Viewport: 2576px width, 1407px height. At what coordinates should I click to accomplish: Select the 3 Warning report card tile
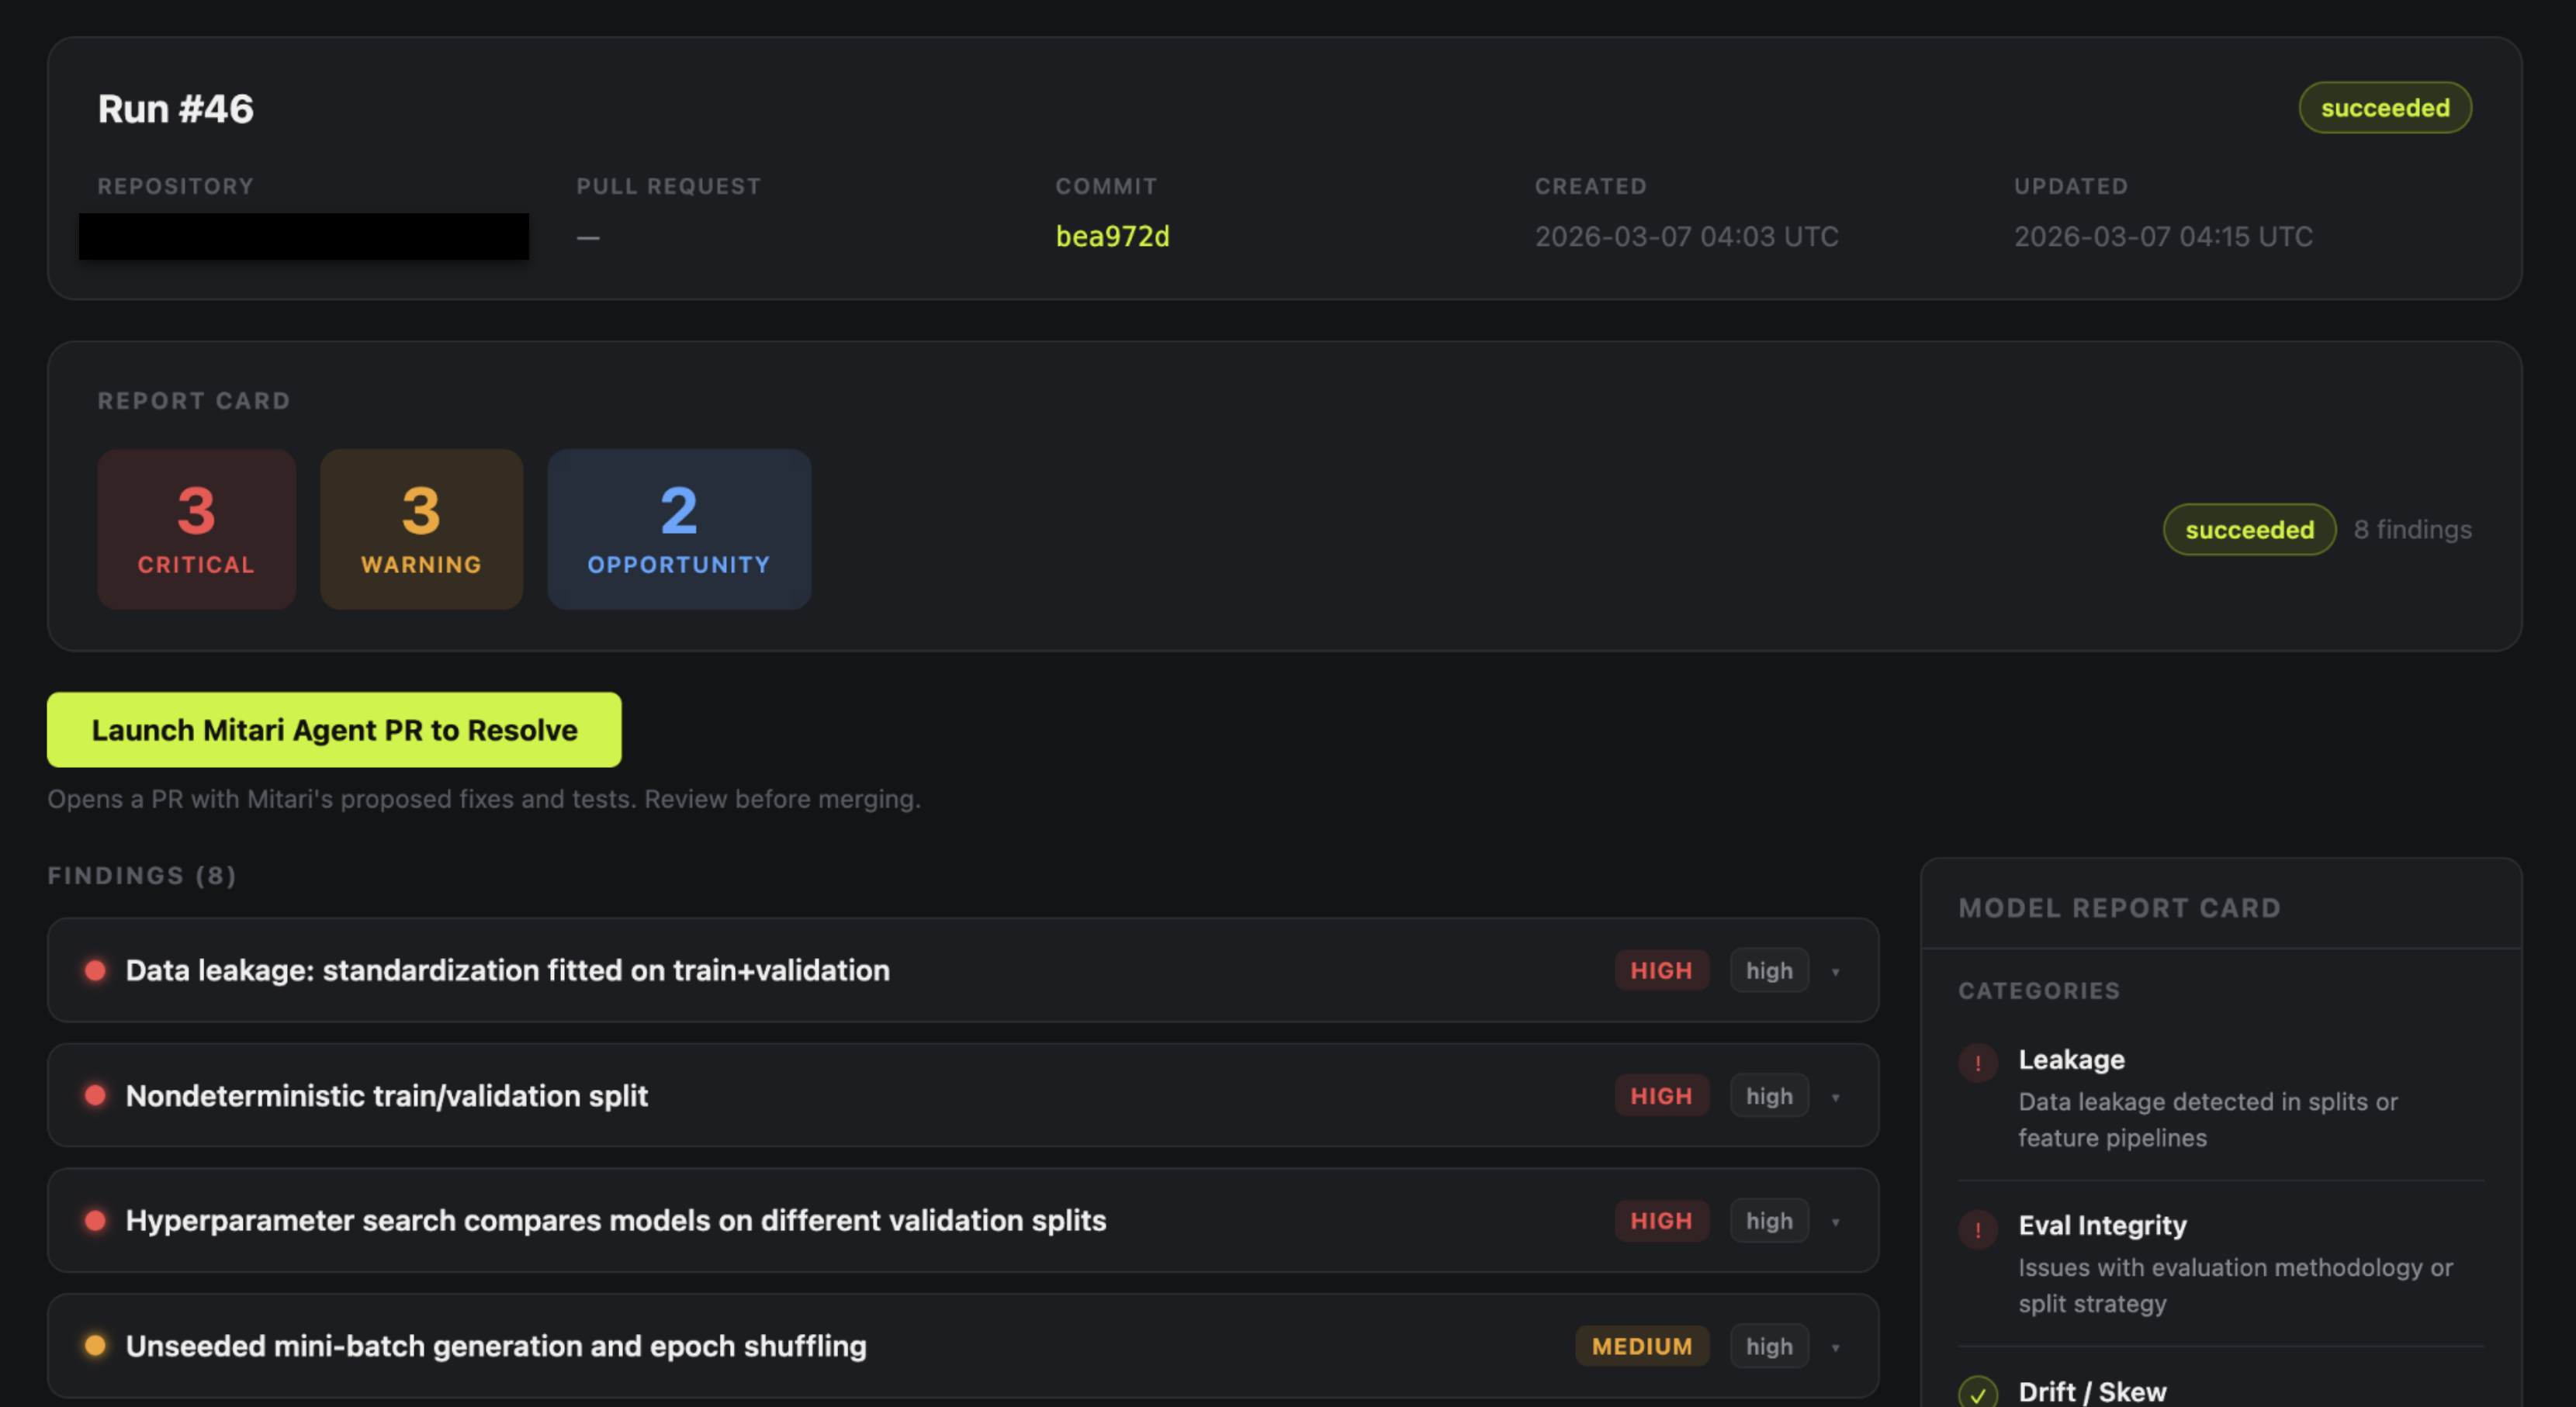coord(421,529)
